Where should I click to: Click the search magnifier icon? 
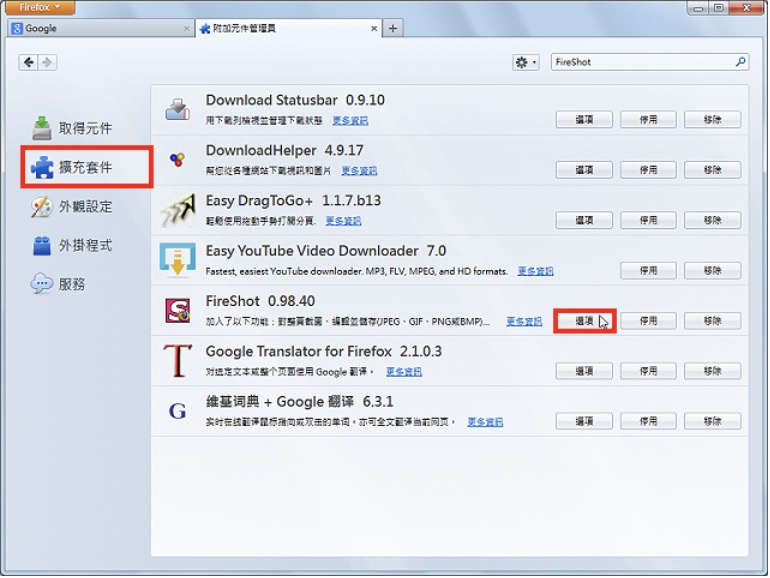coord(741,62)
